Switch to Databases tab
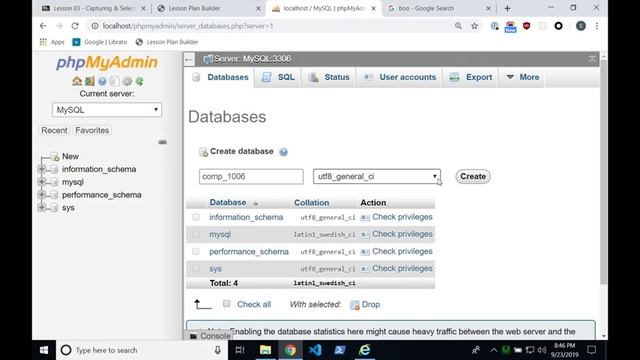640x360 pixels. [x=220, y=77]
